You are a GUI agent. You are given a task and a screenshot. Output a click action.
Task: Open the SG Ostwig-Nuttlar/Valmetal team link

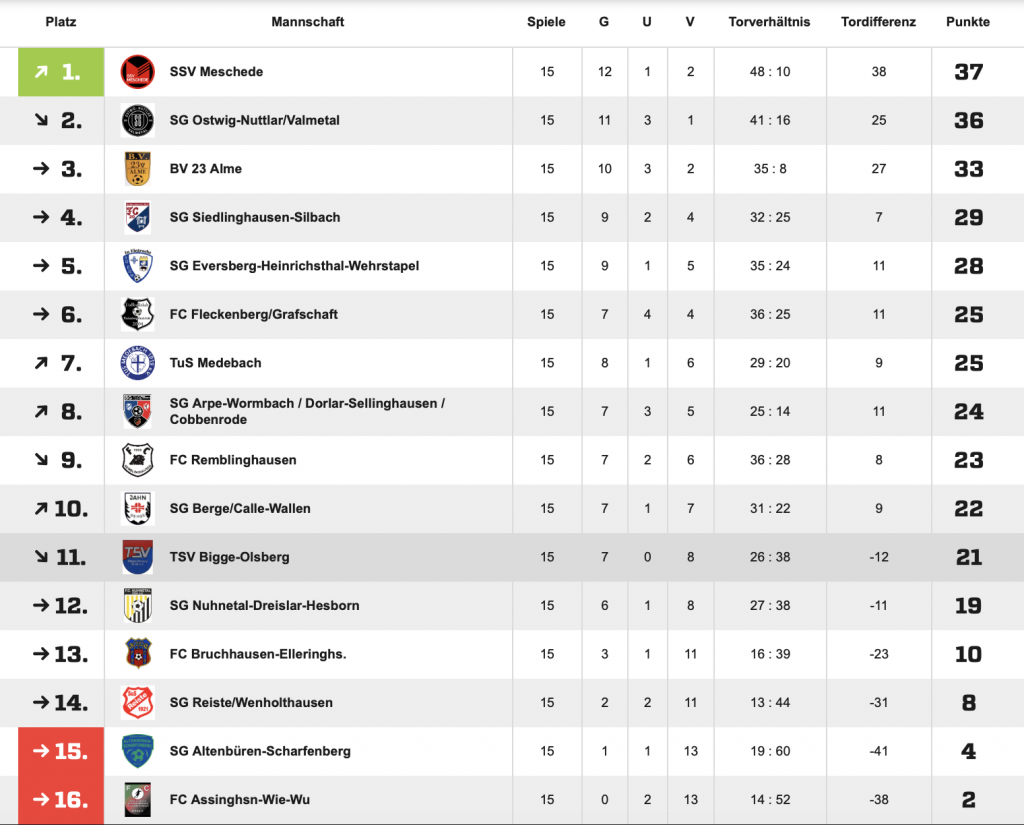click(254, 120)
